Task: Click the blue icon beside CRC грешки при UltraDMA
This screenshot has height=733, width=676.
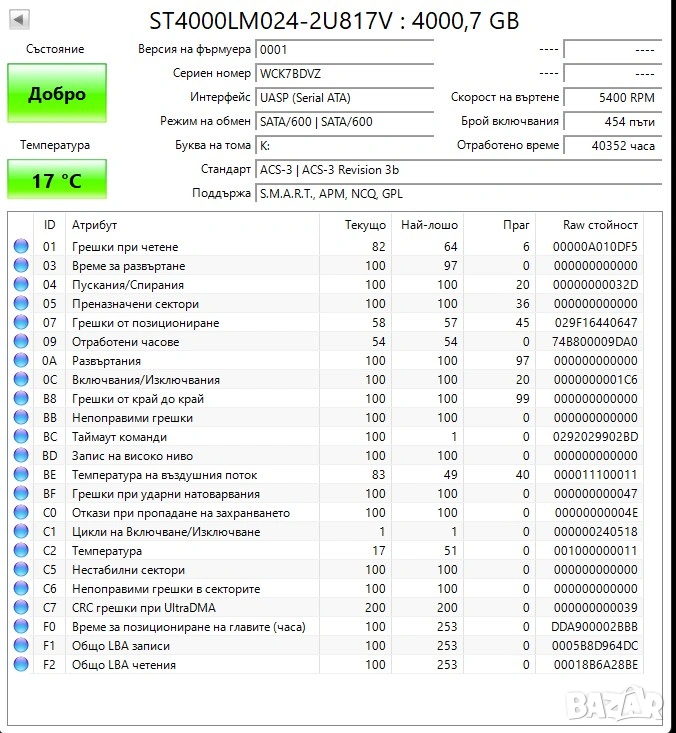Action: 21,608
